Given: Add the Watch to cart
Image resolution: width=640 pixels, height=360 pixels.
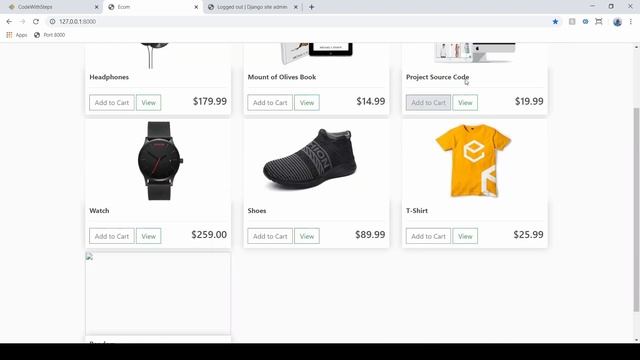Looking at the screenshot, I should pyautogui.click(x=112, y=236).
